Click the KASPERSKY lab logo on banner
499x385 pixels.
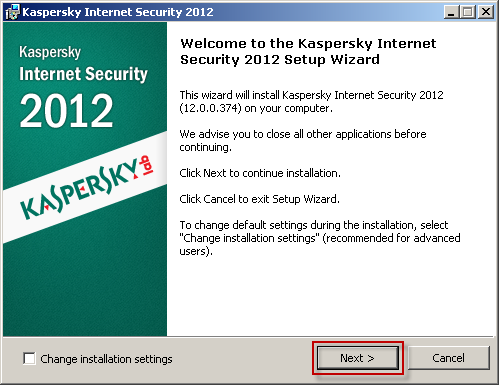(87, 188)
